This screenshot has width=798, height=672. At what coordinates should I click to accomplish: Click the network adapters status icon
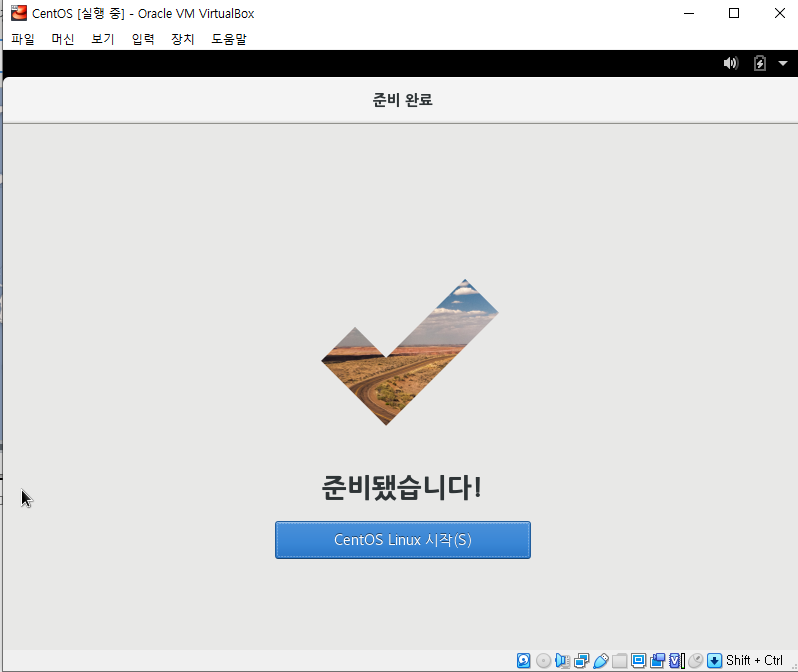click(581, 660)
